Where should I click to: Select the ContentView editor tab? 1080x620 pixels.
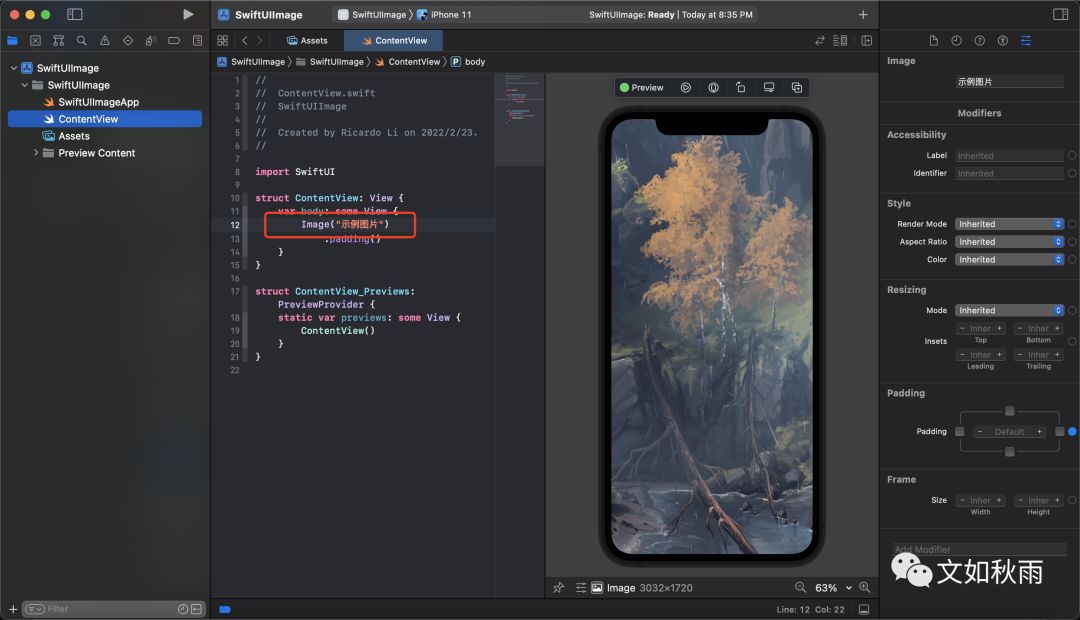point(395,41)
